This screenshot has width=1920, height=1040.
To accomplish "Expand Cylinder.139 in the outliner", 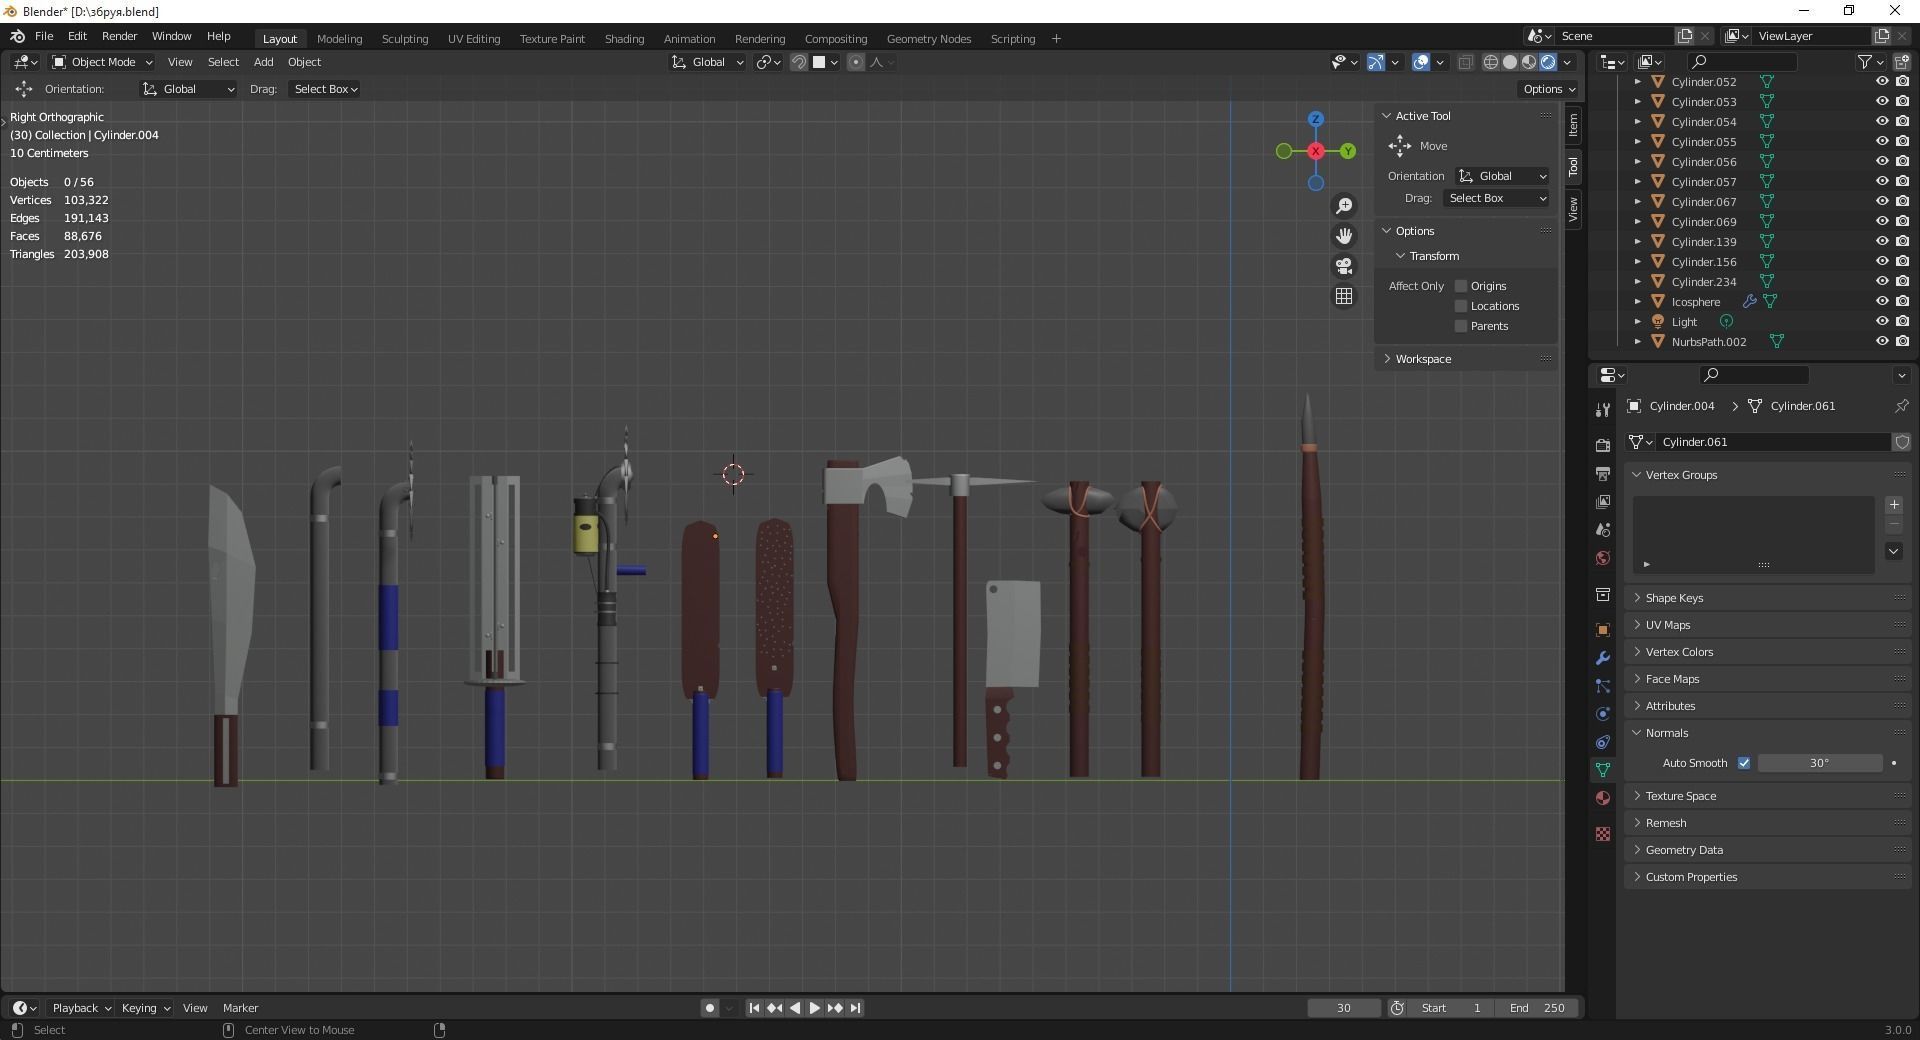I will point(1637,242).
